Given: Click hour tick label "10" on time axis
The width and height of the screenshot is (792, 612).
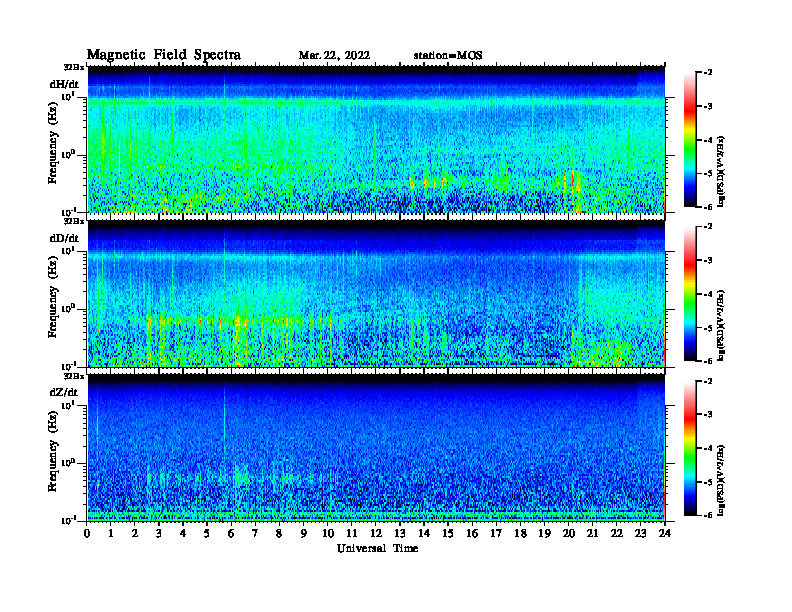Looking at the screenshot, I should (328, 533).
